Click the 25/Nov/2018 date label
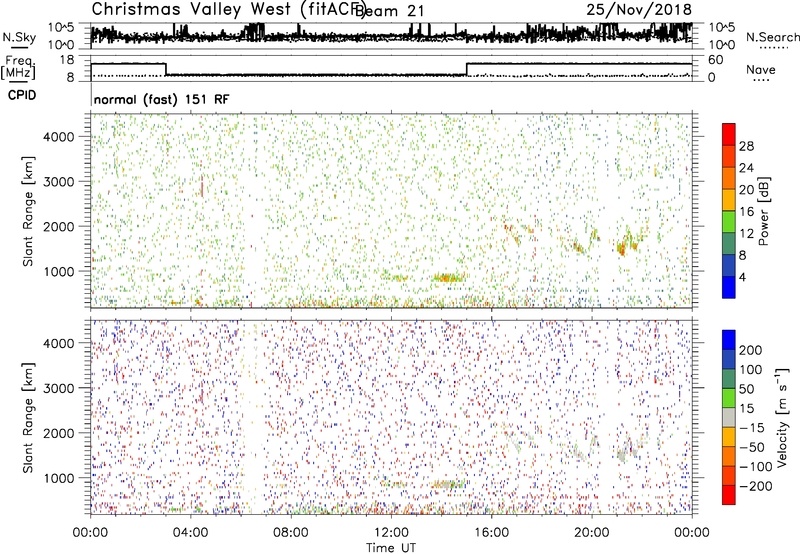800x554 pixels. pos(639,10)
